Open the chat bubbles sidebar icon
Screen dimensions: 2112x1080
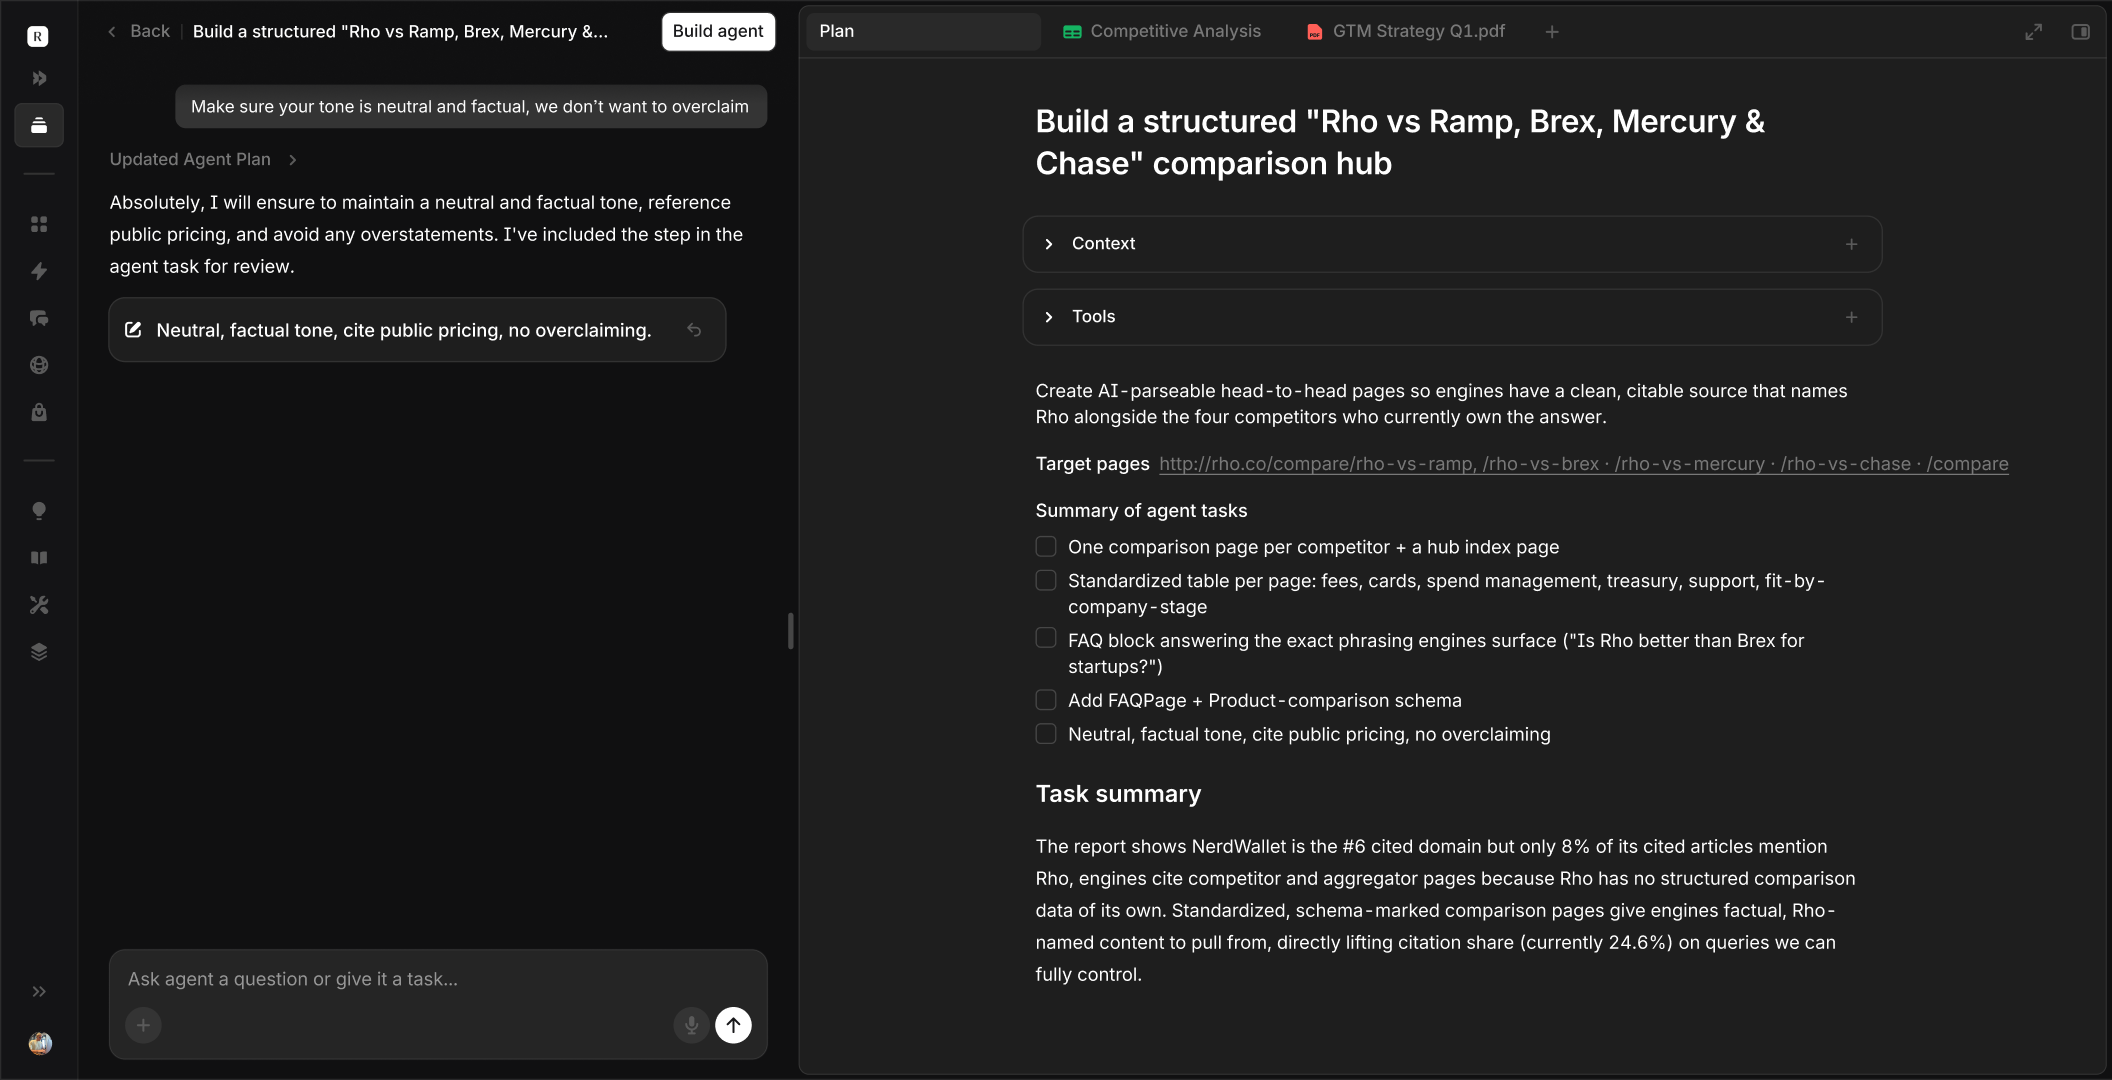pyautogui.click(x=39, y=318)
